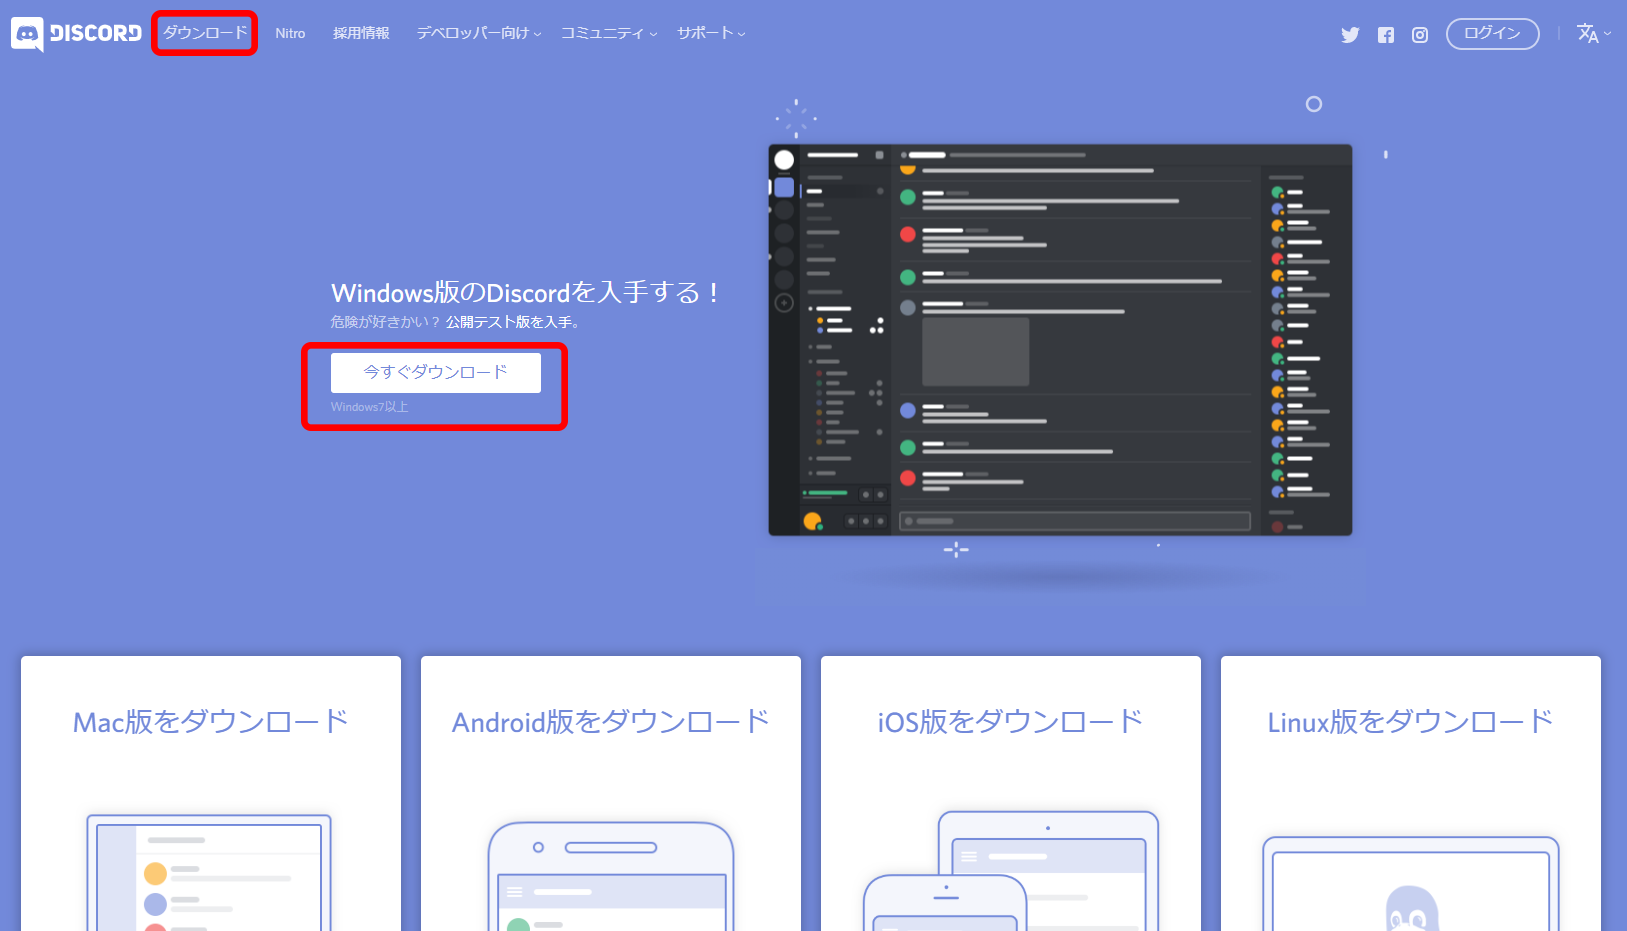Expand the コミュニティ dropdown menu

click(x=609, y=33)
